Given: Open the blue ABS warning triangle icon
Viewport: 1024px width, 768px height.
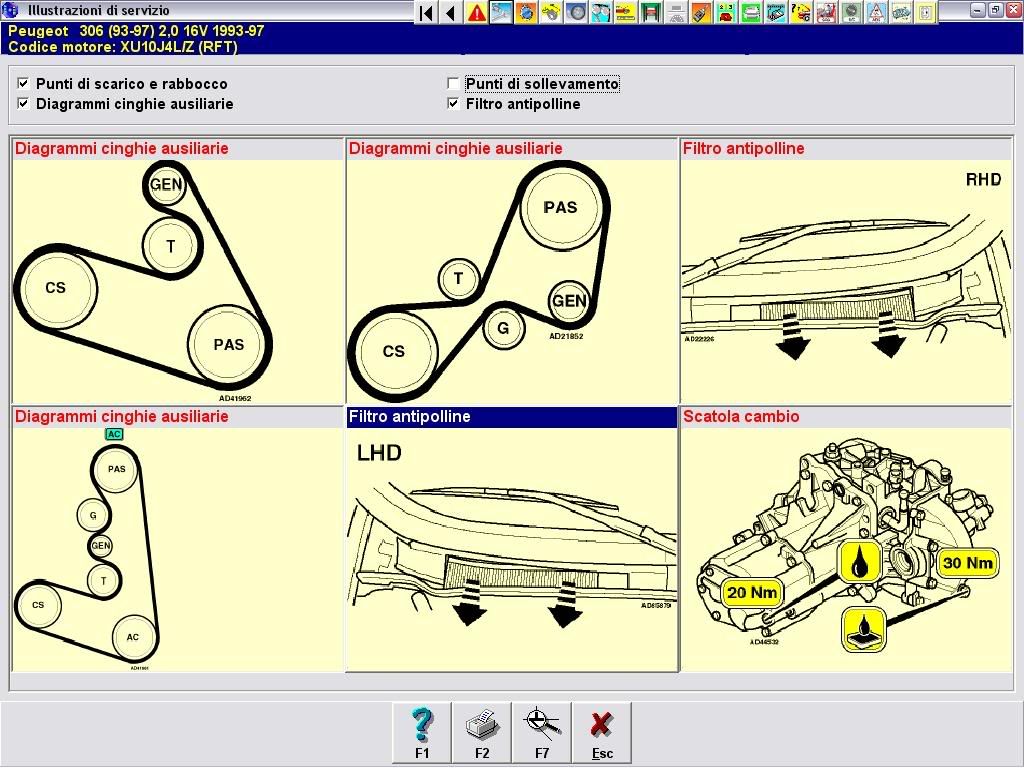Looking at the screenshot, I should 876,12.
